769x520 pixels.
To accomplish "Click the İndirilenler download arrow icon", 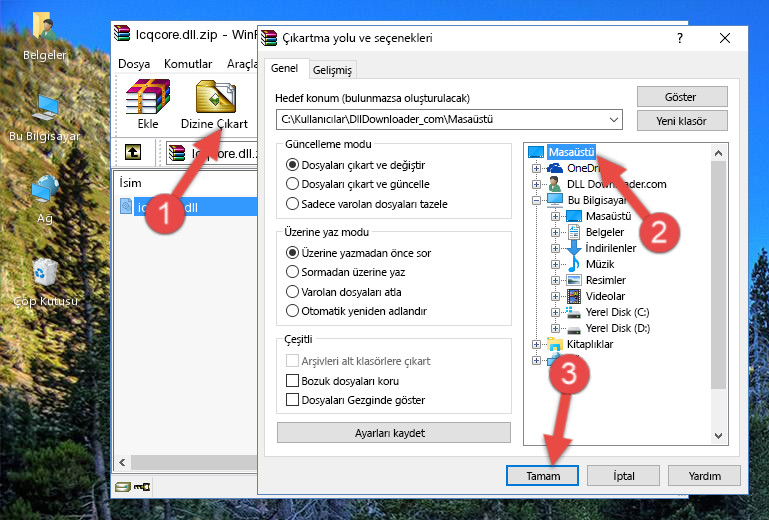I will pos(573,248).
